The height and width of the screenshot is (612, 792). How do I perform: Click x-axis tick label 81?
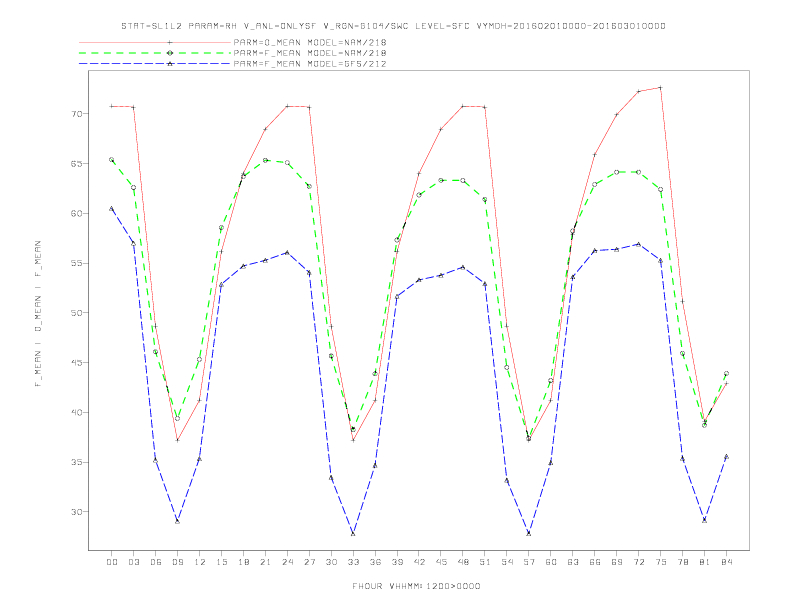point(705,562)
